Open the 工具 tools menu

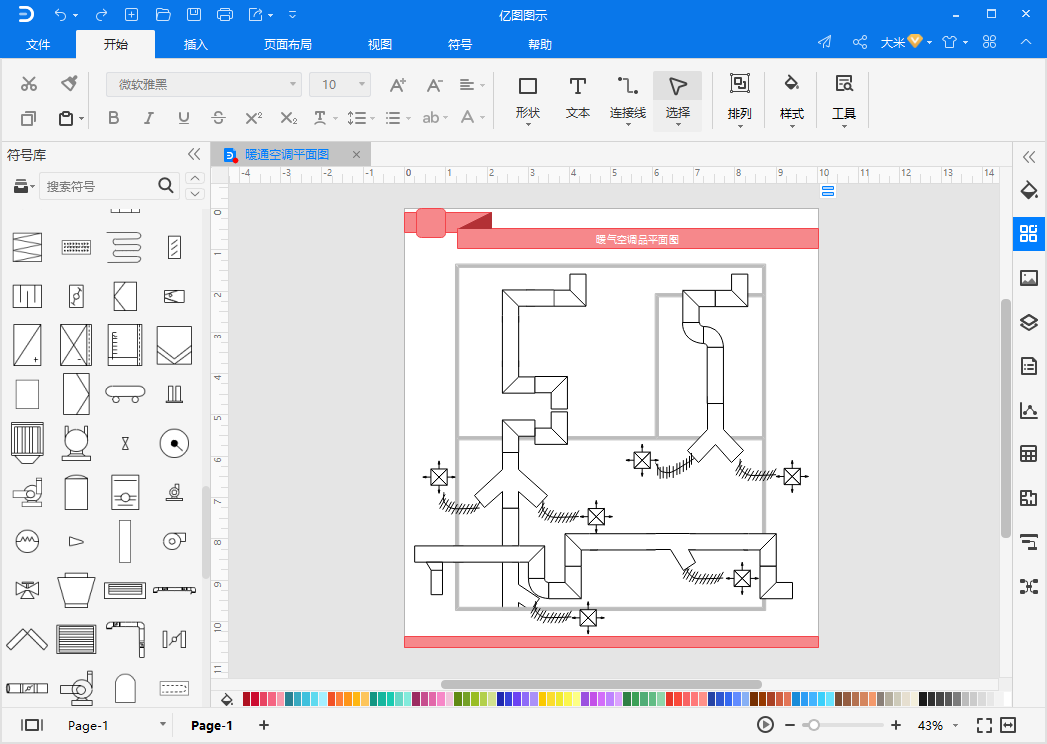click(844, 100)
